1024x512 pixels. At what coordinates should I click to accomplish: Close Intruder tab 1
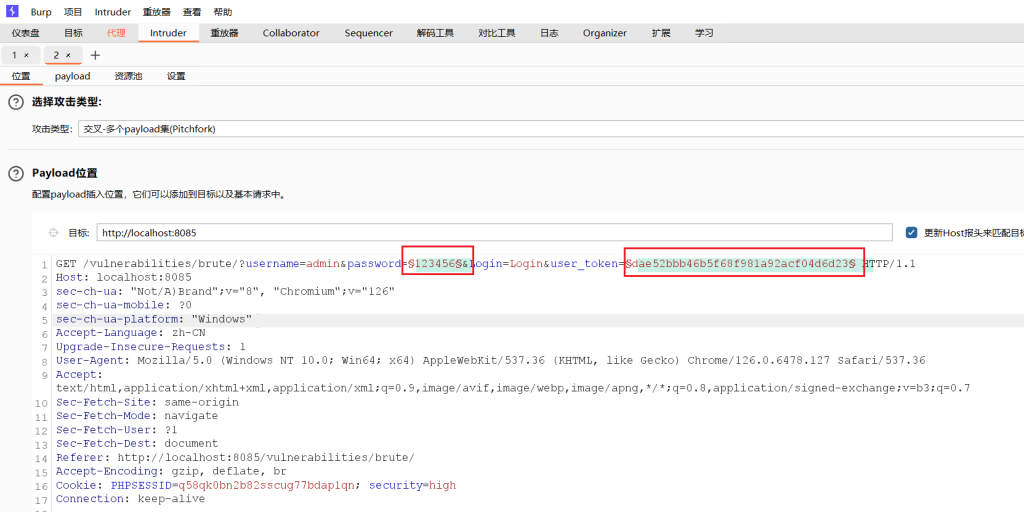26,55
